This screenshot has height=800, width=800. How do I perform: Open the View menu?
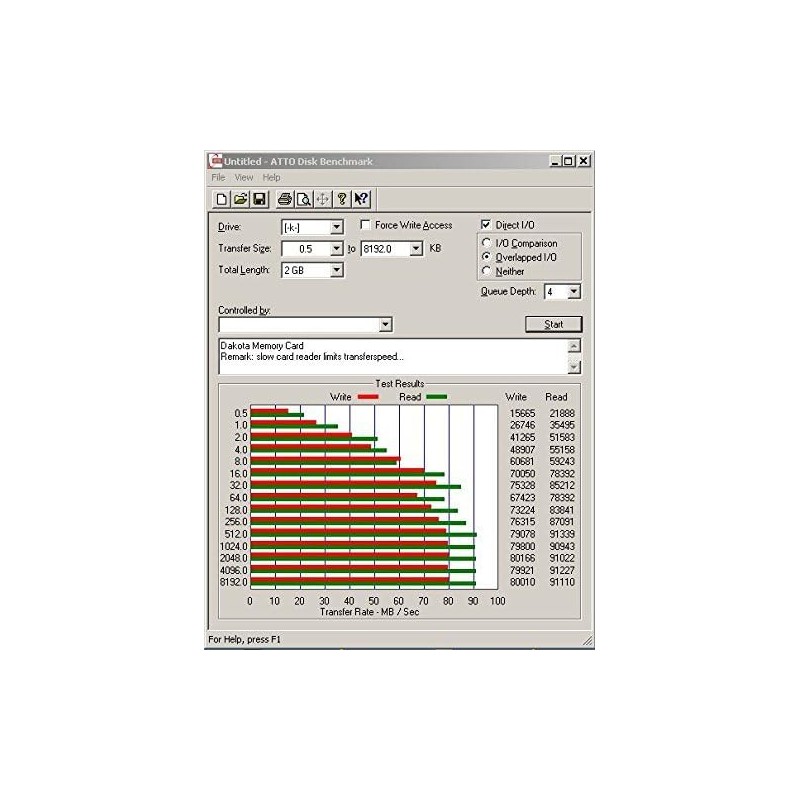tap(243, 177)
